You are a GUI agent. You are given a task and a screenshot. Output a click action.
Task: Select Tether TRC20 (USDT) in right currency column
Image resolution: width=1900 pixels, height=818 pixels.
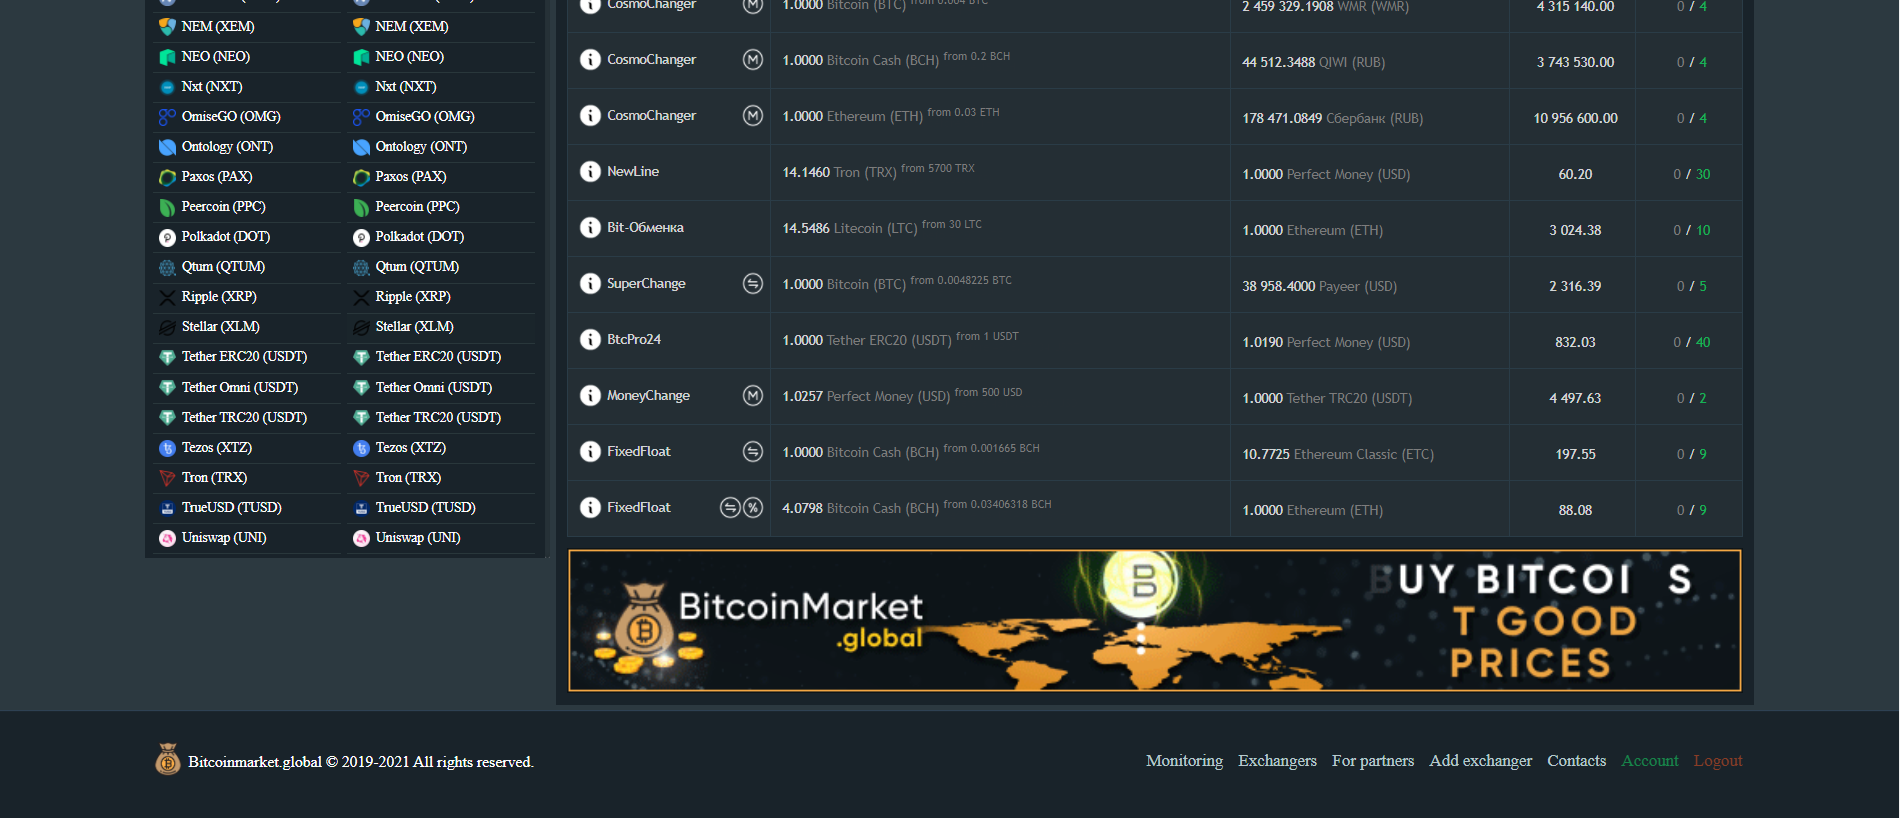point(438,417)
